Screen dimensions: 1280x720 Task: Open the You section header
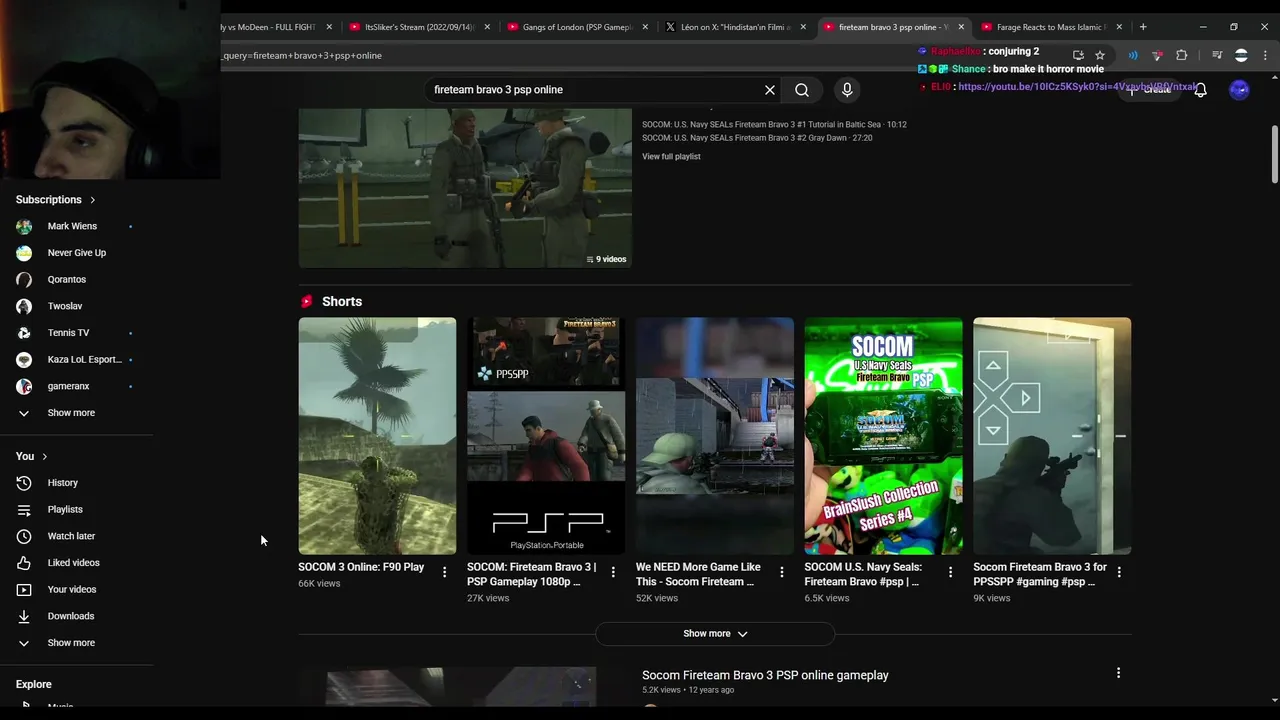32,456
